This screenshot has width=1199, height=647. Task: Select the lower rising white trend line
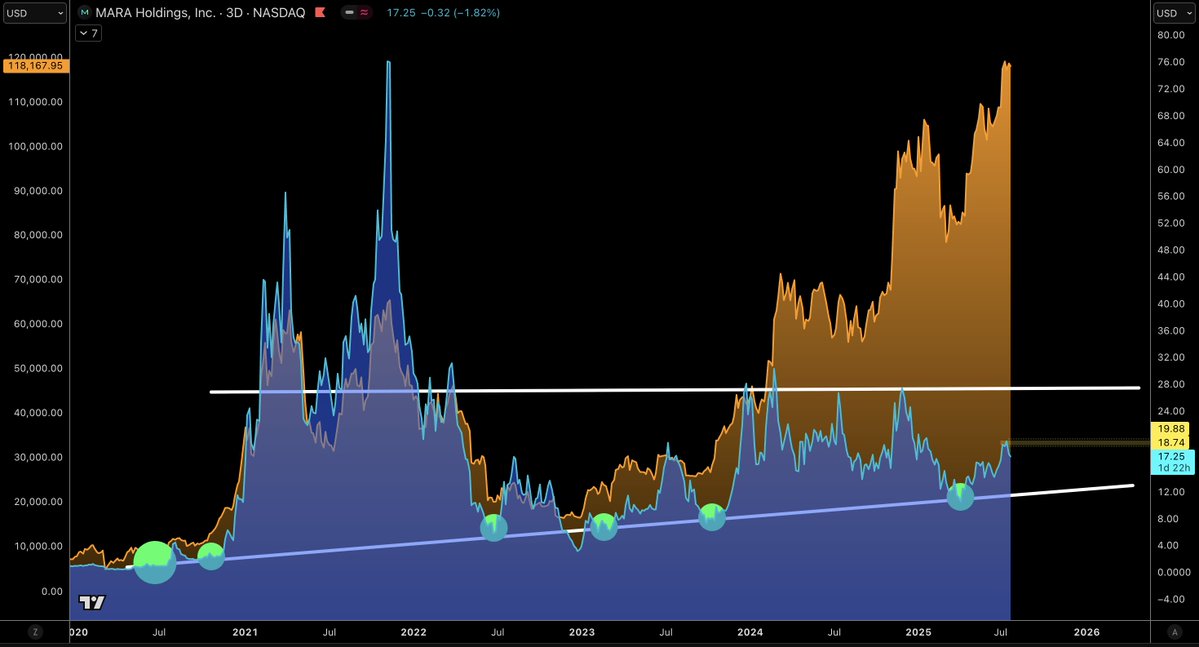(629, 526)
